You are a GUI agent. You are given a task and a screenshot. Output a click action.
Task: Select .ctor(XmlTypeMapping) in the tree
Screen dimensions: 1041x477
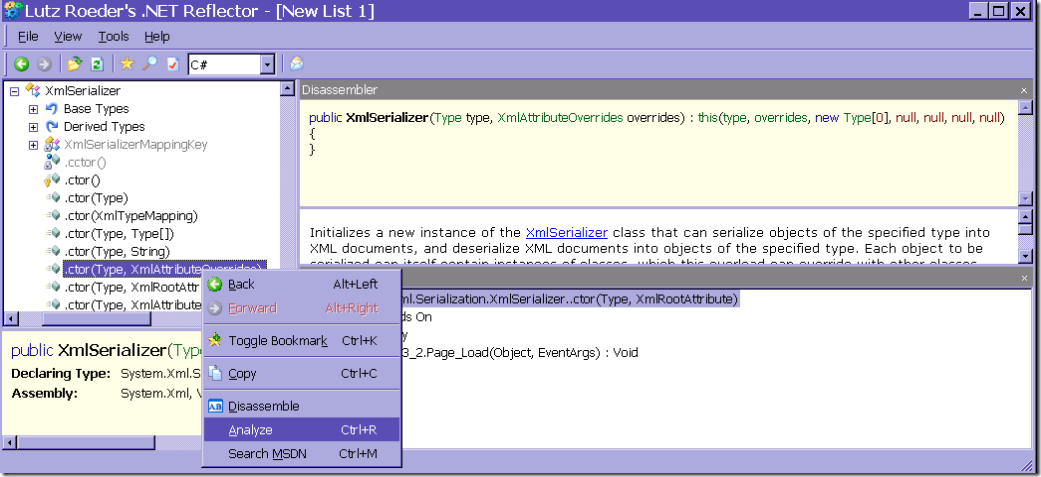tap(131, 216)
